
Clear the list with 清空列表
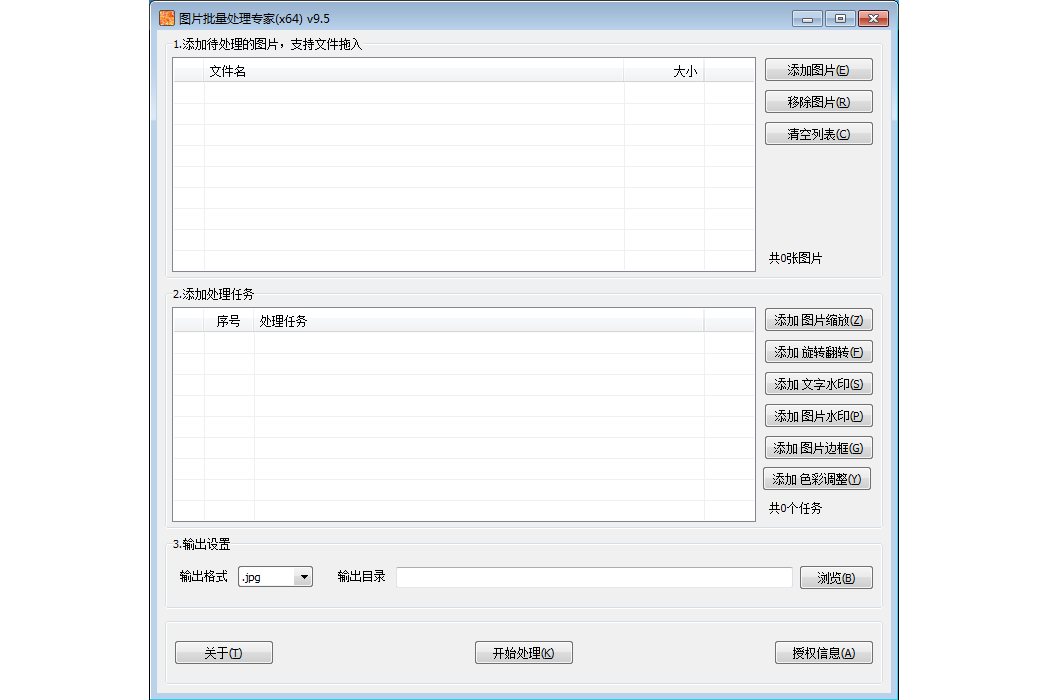pos(818,134)
